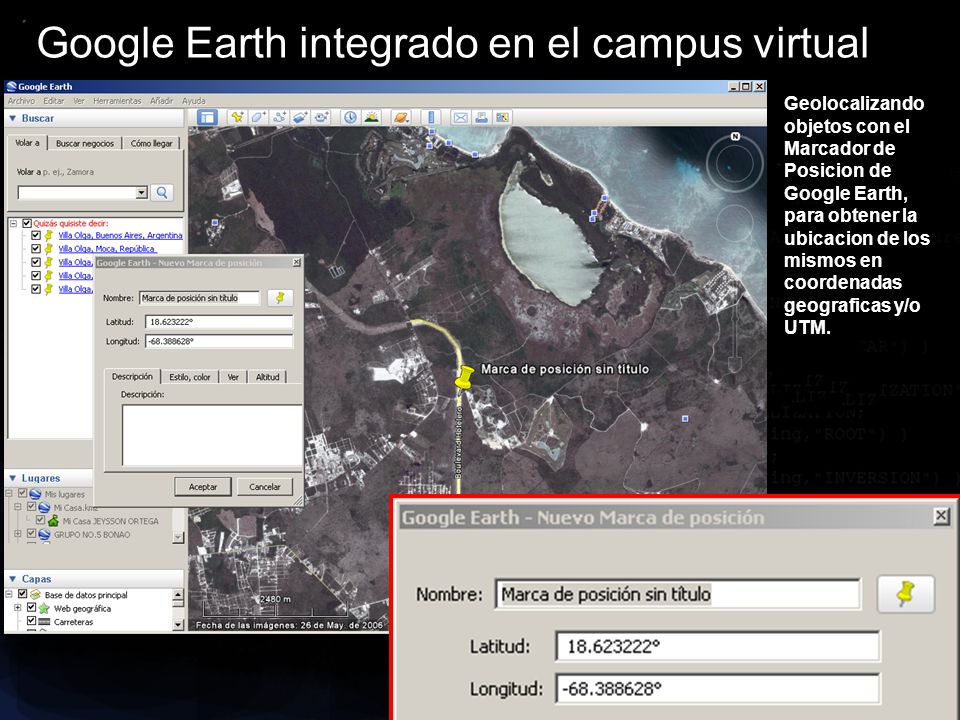Click the add placemark pushpin toolbar icon
The image size is (960, 720).
tap(237, 117)
